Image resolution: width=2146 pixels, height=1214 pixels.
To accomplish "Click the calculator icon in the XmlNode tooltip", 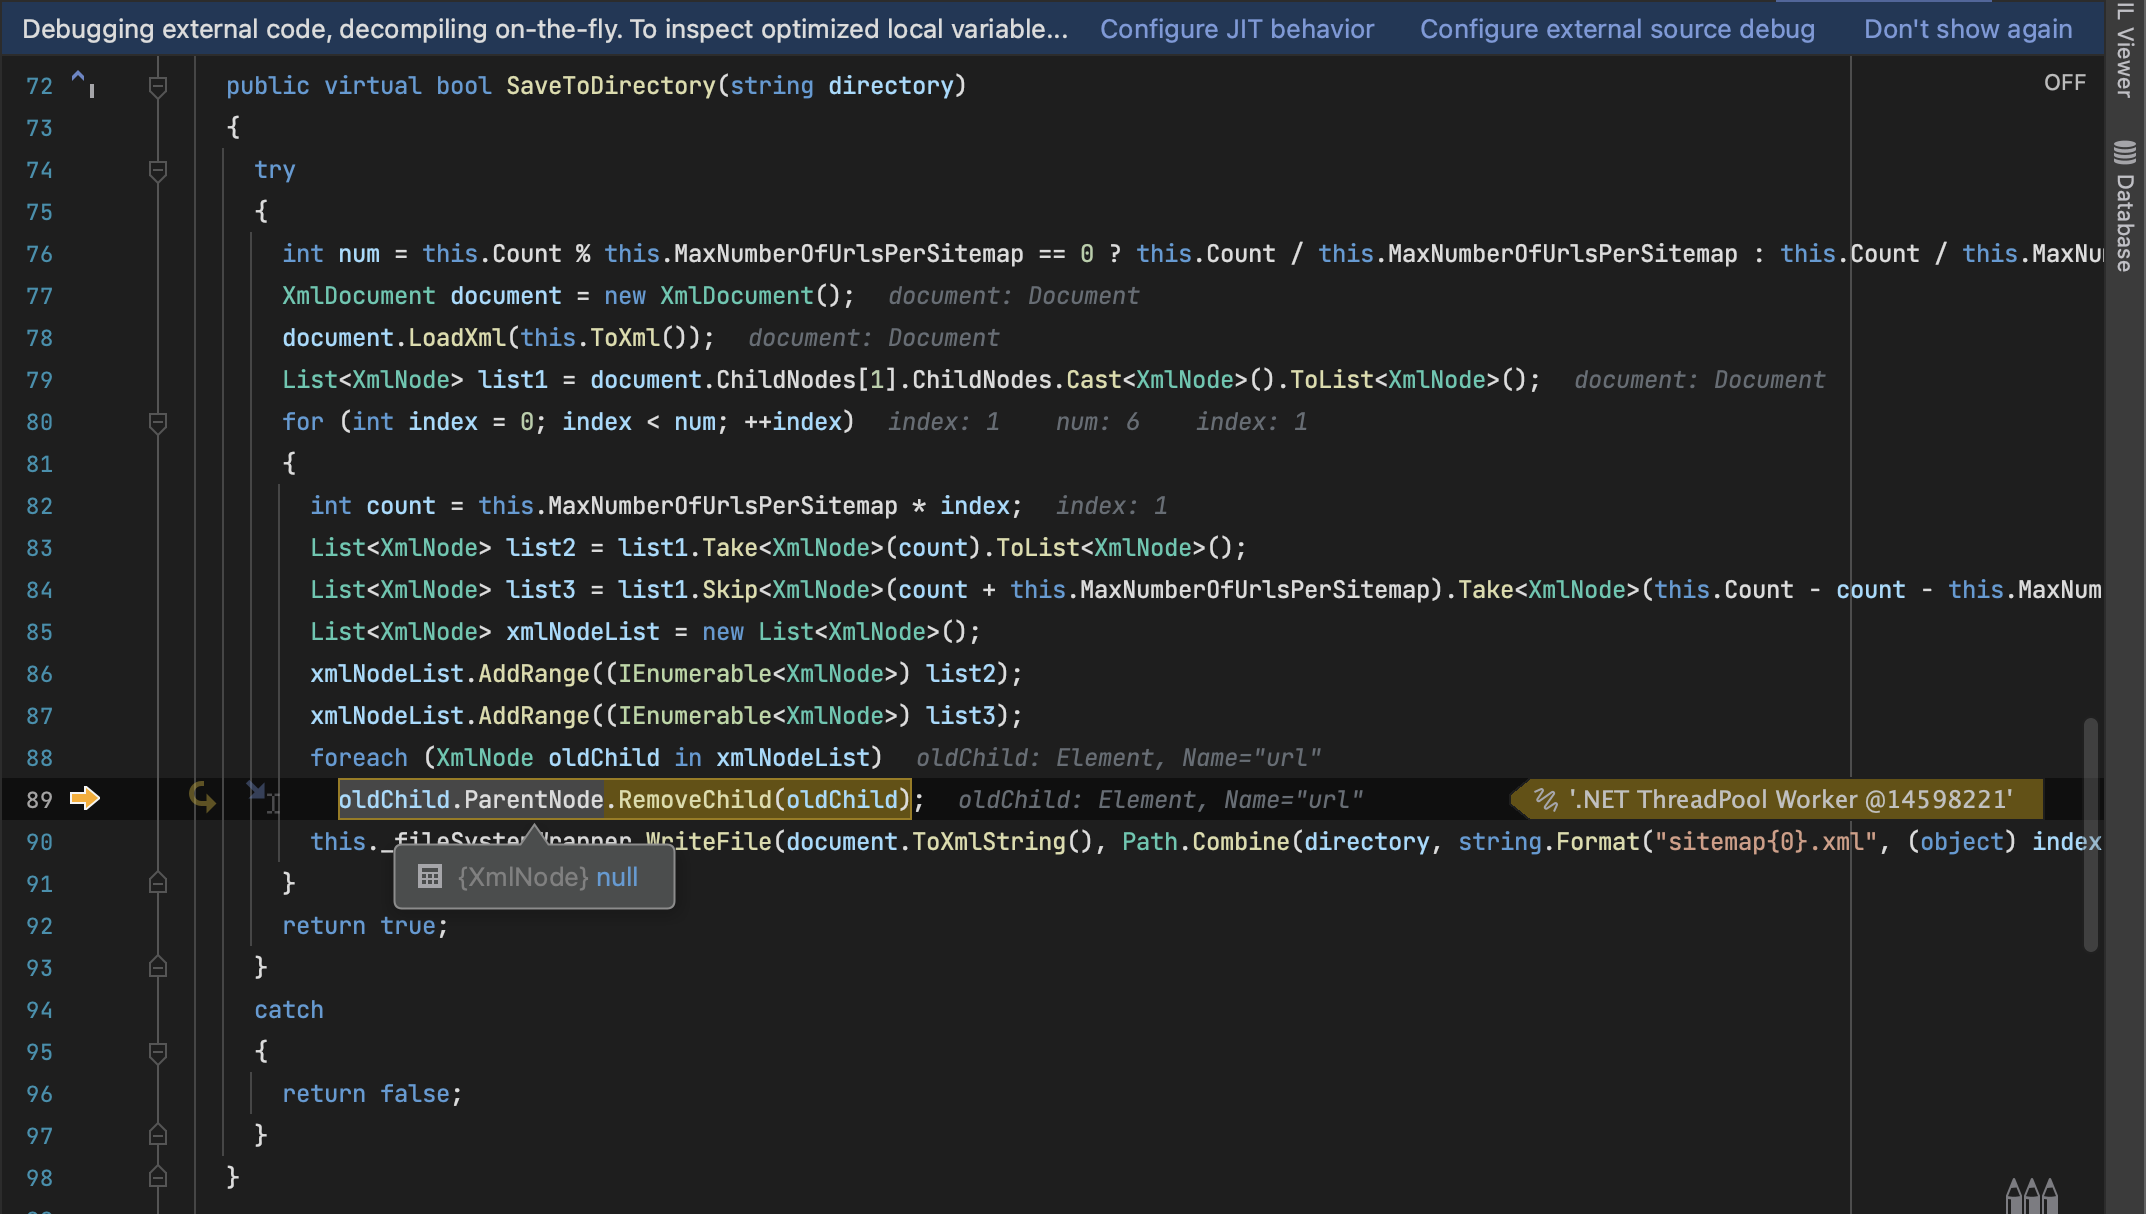I will 430,877.
